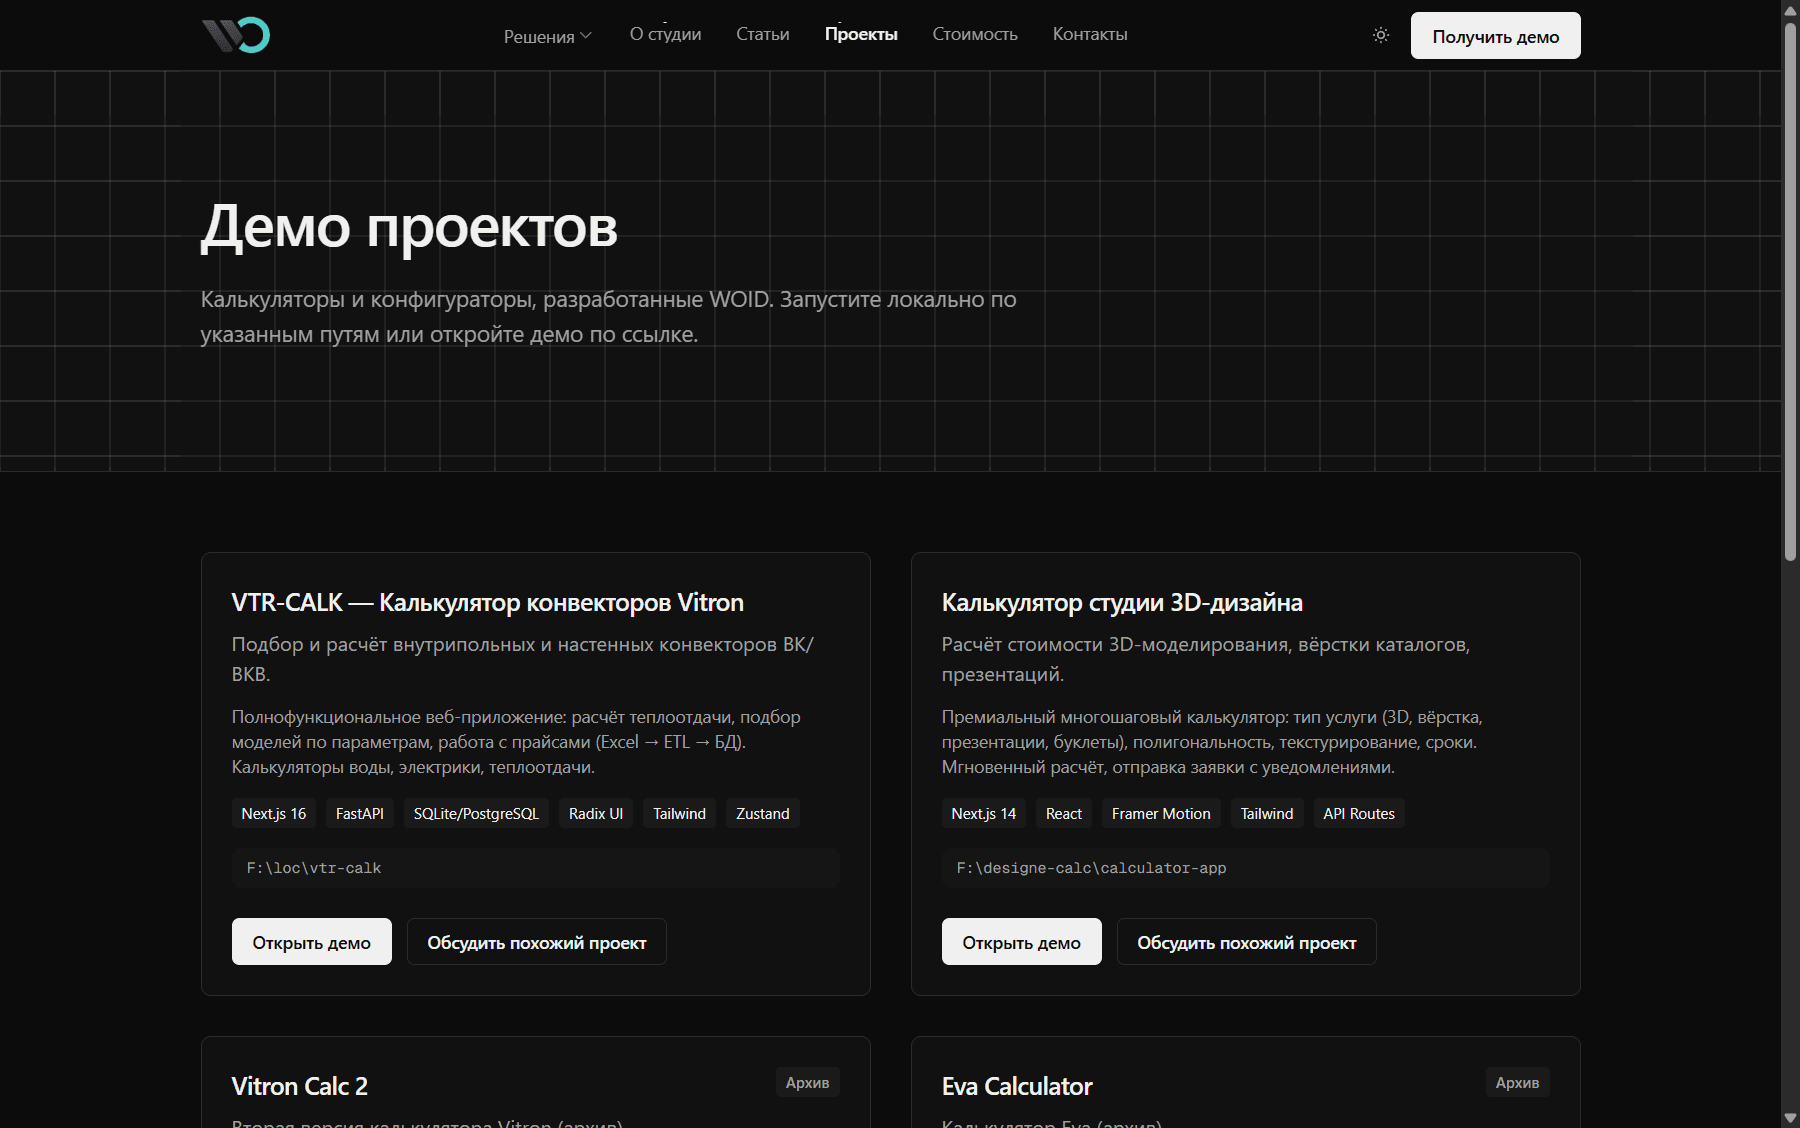Go to the Статьи section

tap(763, 34)
